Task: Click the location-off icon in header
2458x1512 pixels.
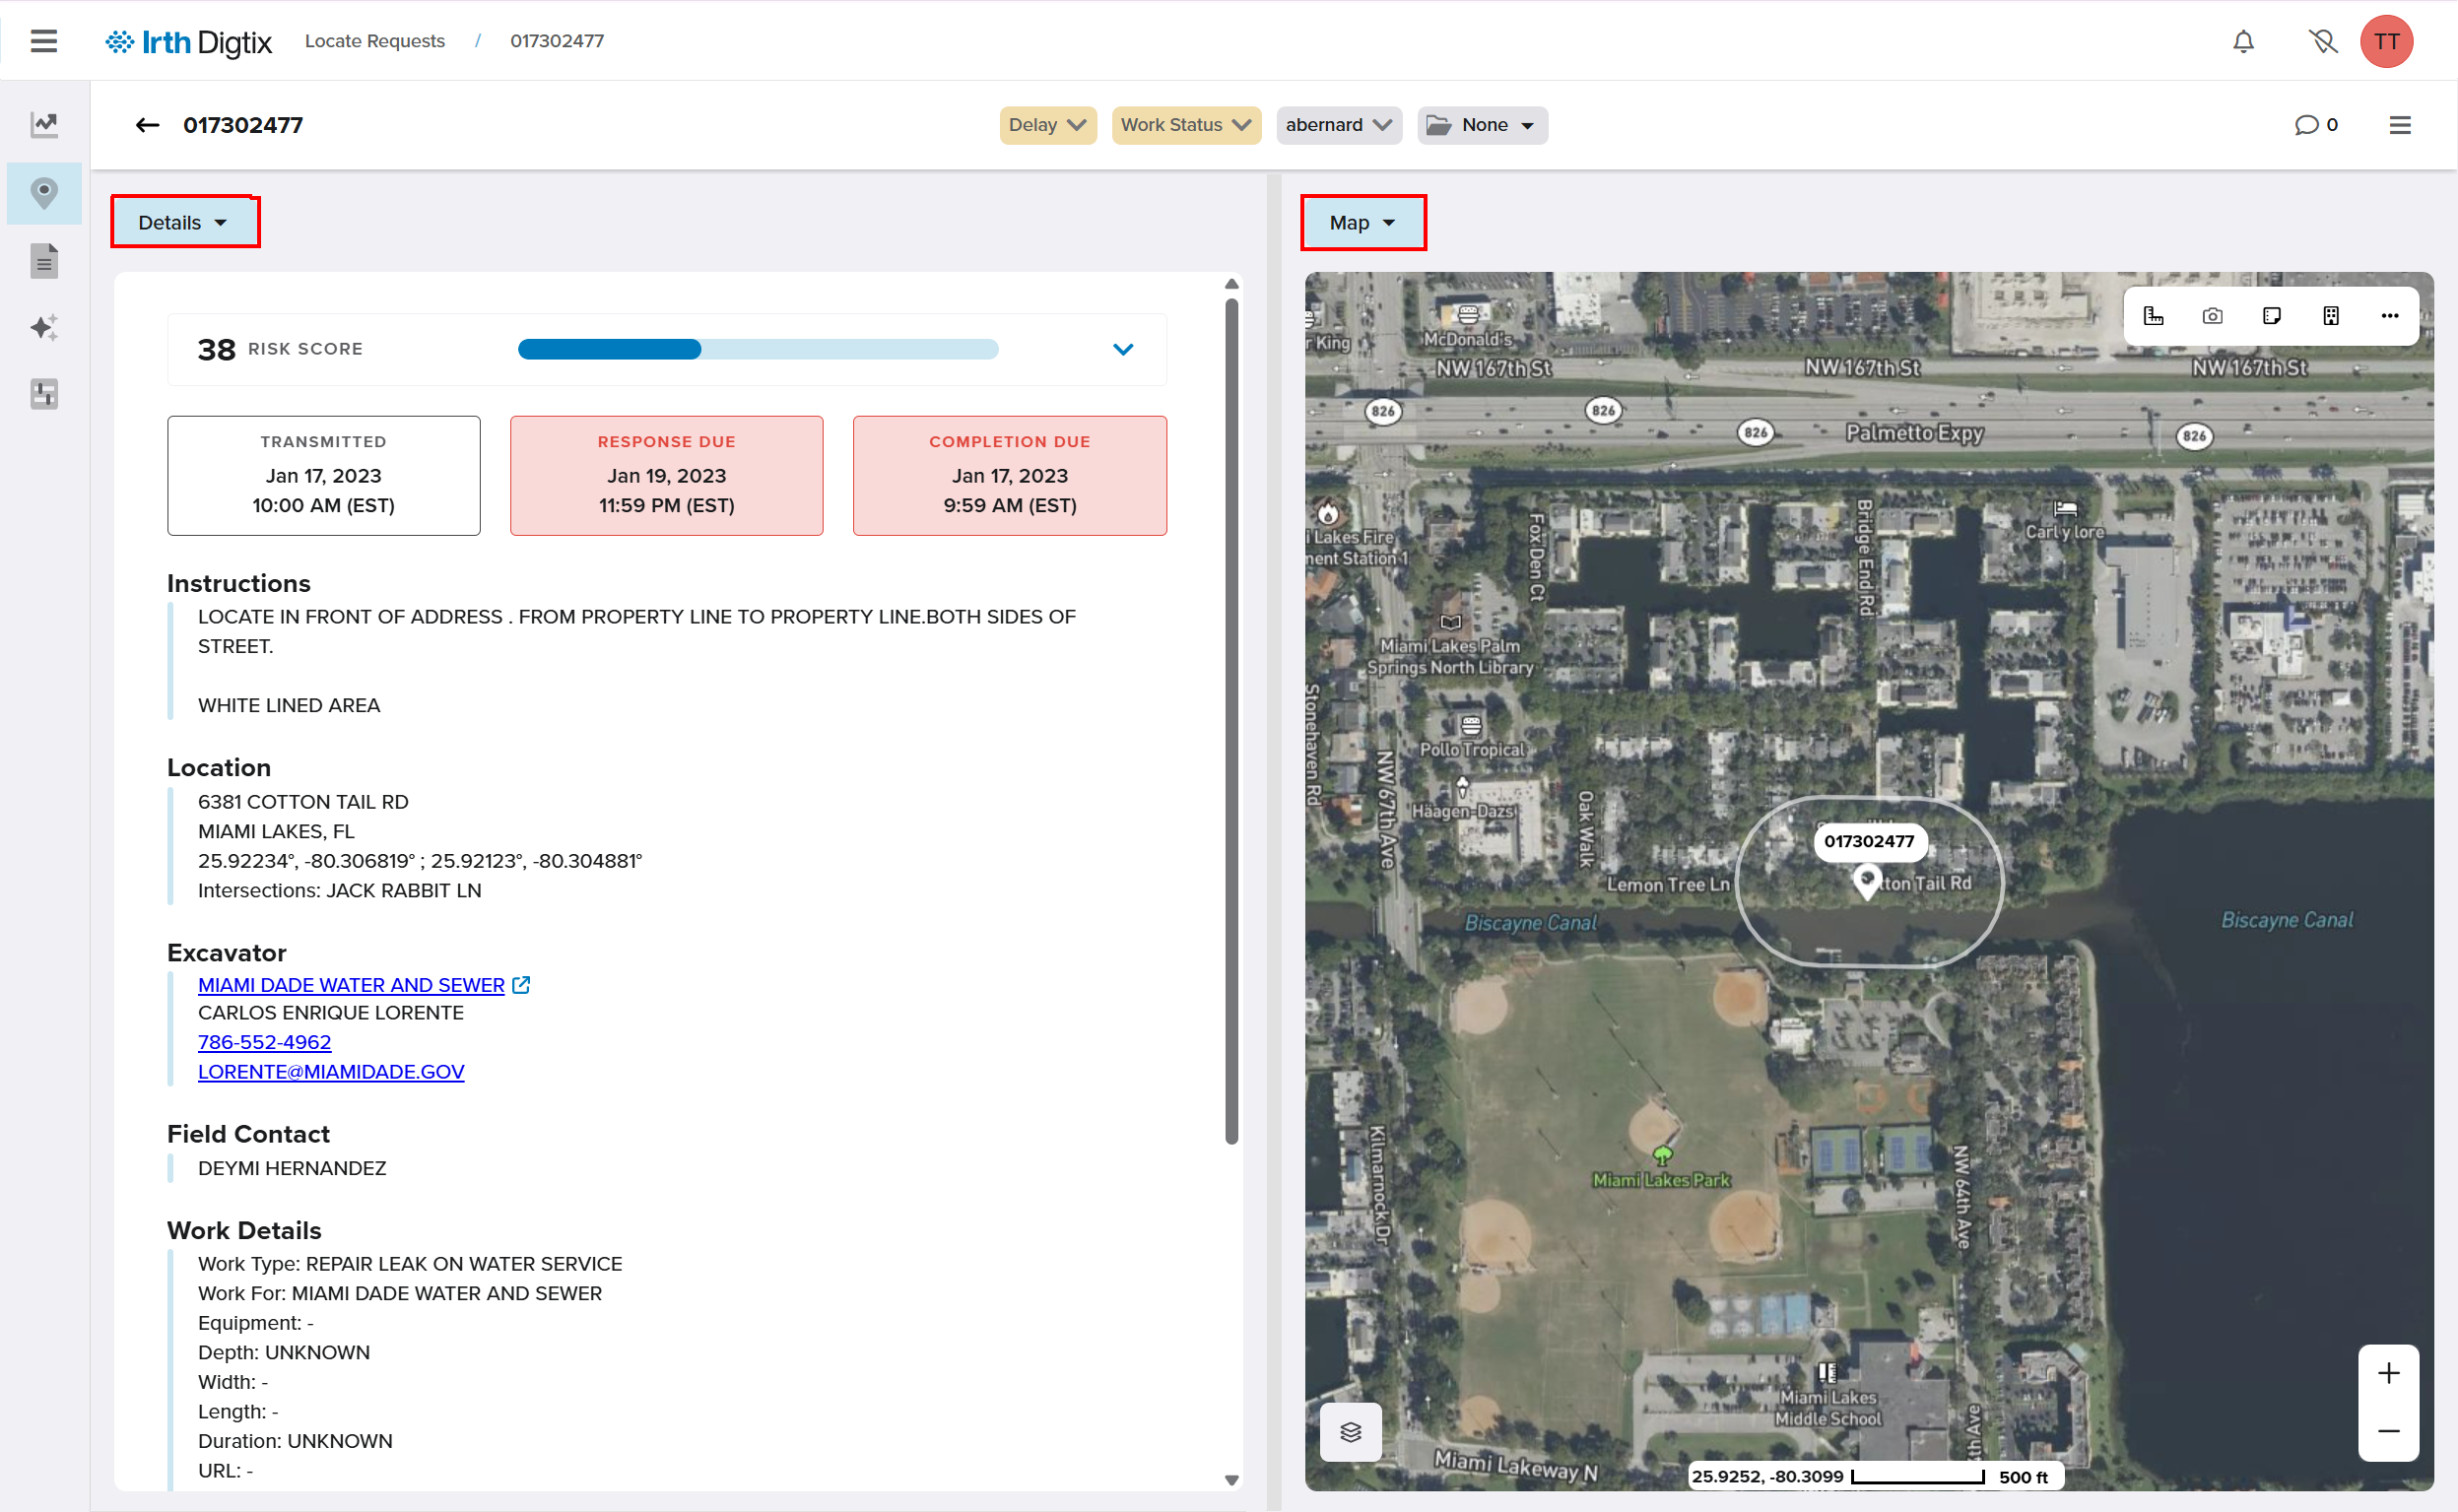Action: (x=2322, y=41)
